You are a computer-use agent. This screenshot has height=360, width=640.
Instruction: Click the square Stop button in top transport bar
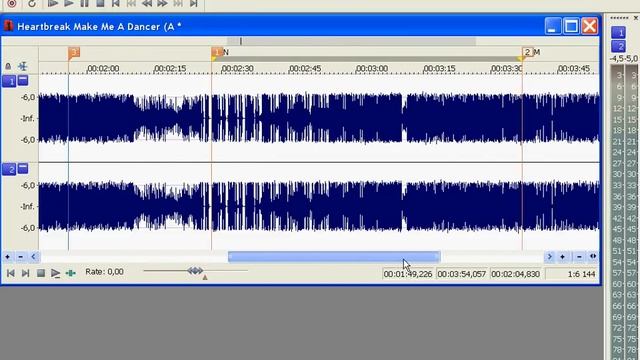pyautogui.click(x=100, y=4)
